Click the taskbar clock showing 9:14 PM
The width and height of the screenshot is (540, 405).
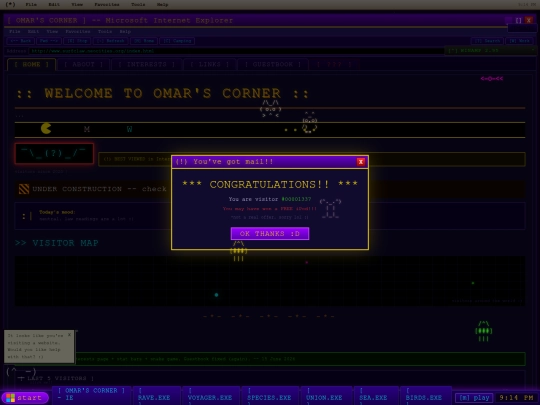[x=516, y=398]
